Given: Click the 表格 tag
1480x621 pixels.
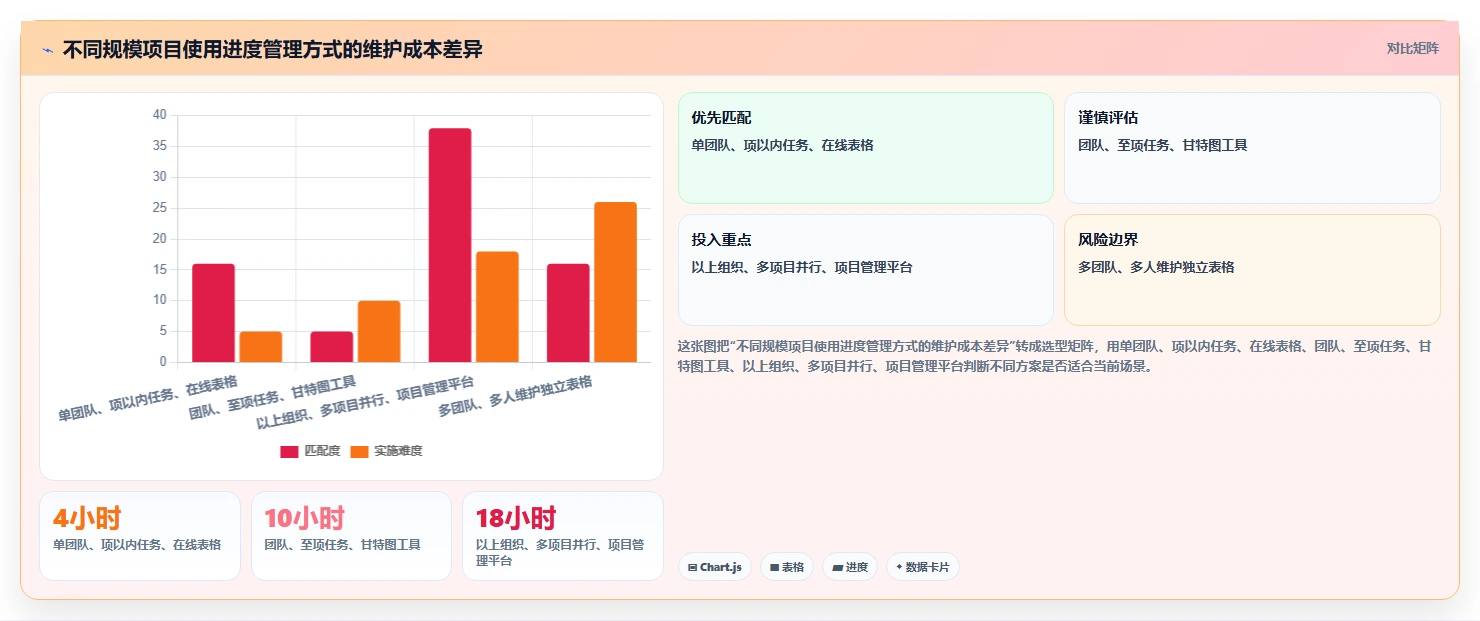Looking at the screenshot, I should tap(787, 567).
